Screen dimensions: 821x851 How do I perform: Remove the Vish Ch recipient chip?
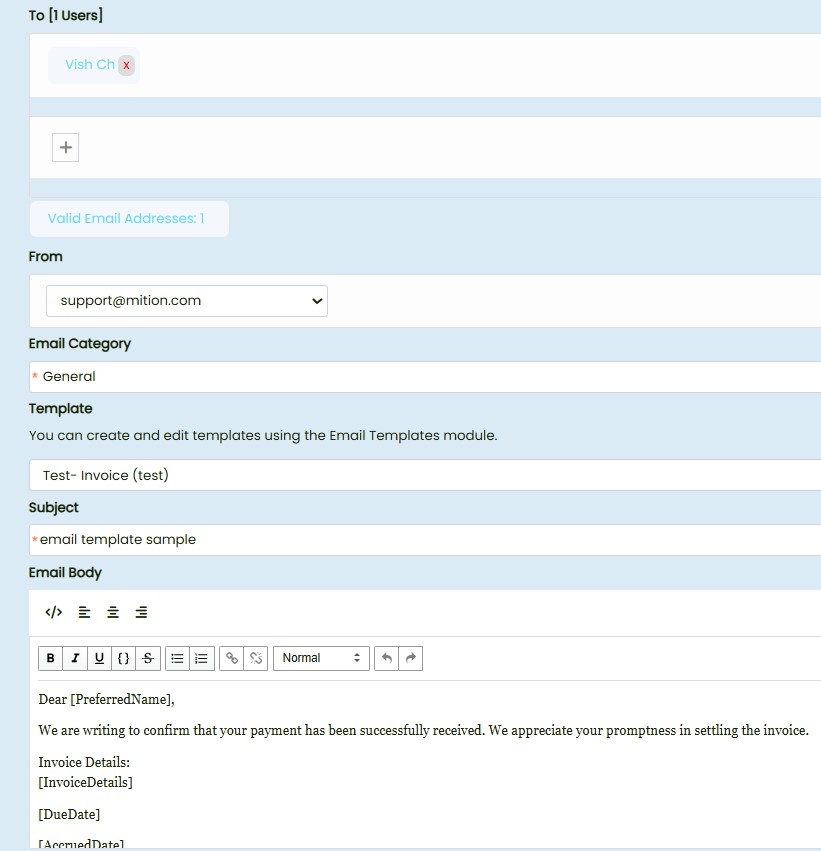[126, 65]
